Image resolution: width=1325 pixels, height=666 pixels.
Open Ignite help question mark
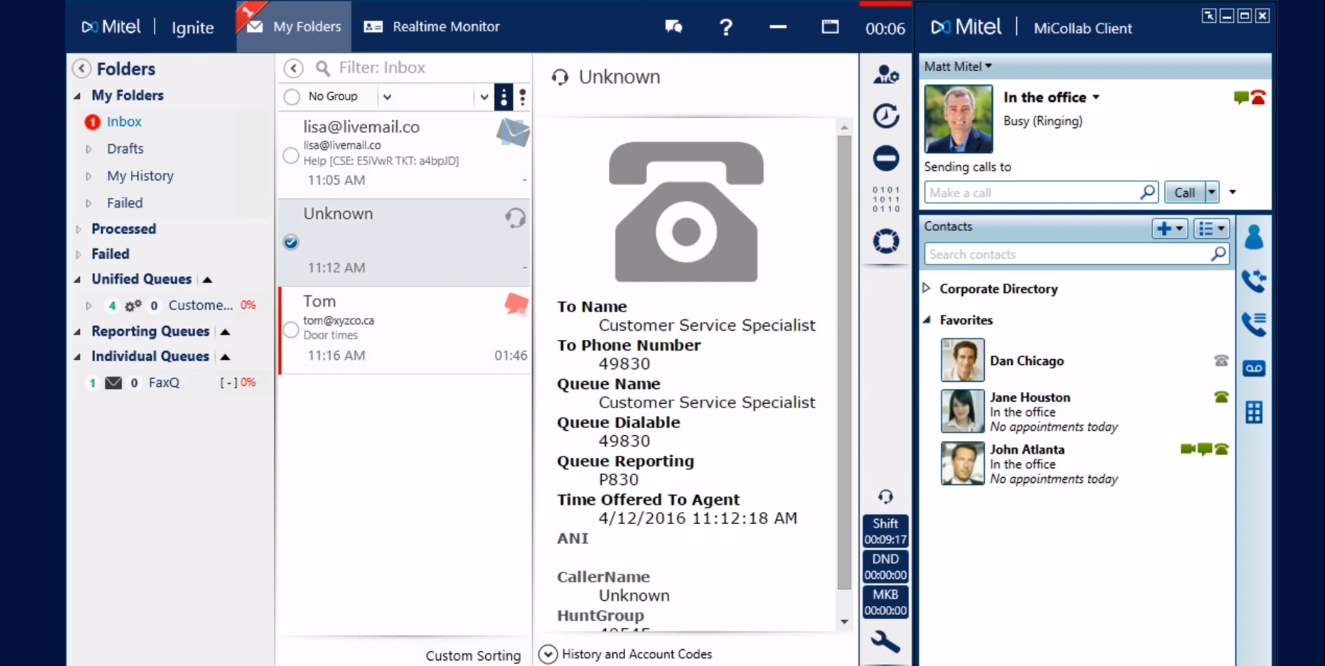pos(726,27)
